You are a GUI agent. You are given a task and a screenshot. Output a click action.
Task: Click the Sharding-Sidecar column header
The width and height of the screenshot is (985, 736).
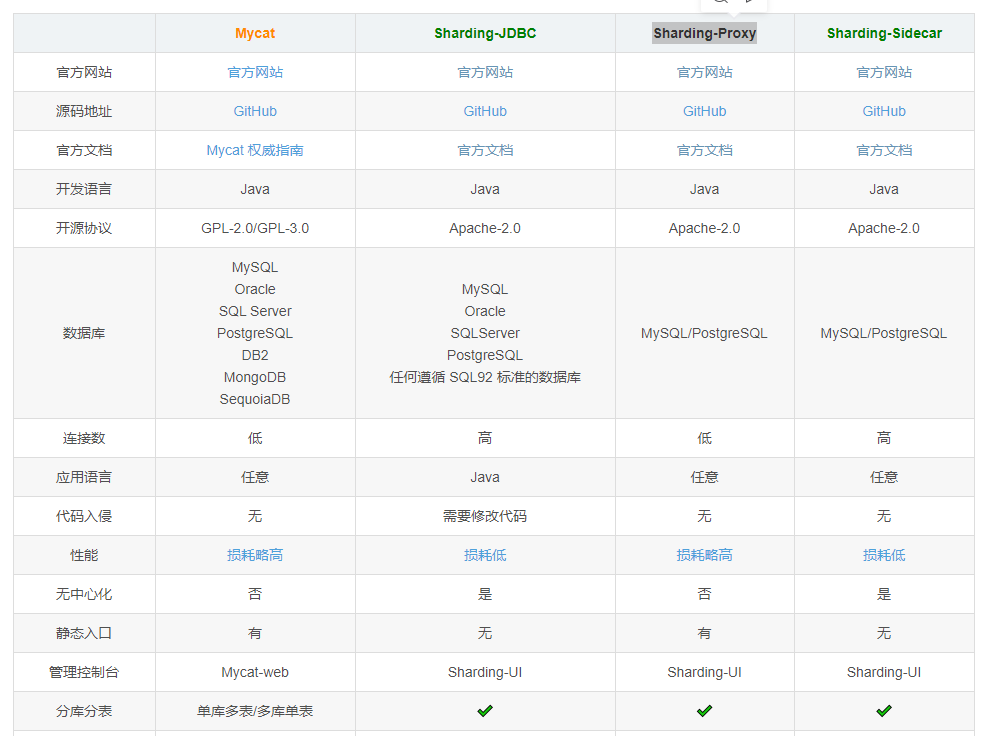(x=884, y=33)
